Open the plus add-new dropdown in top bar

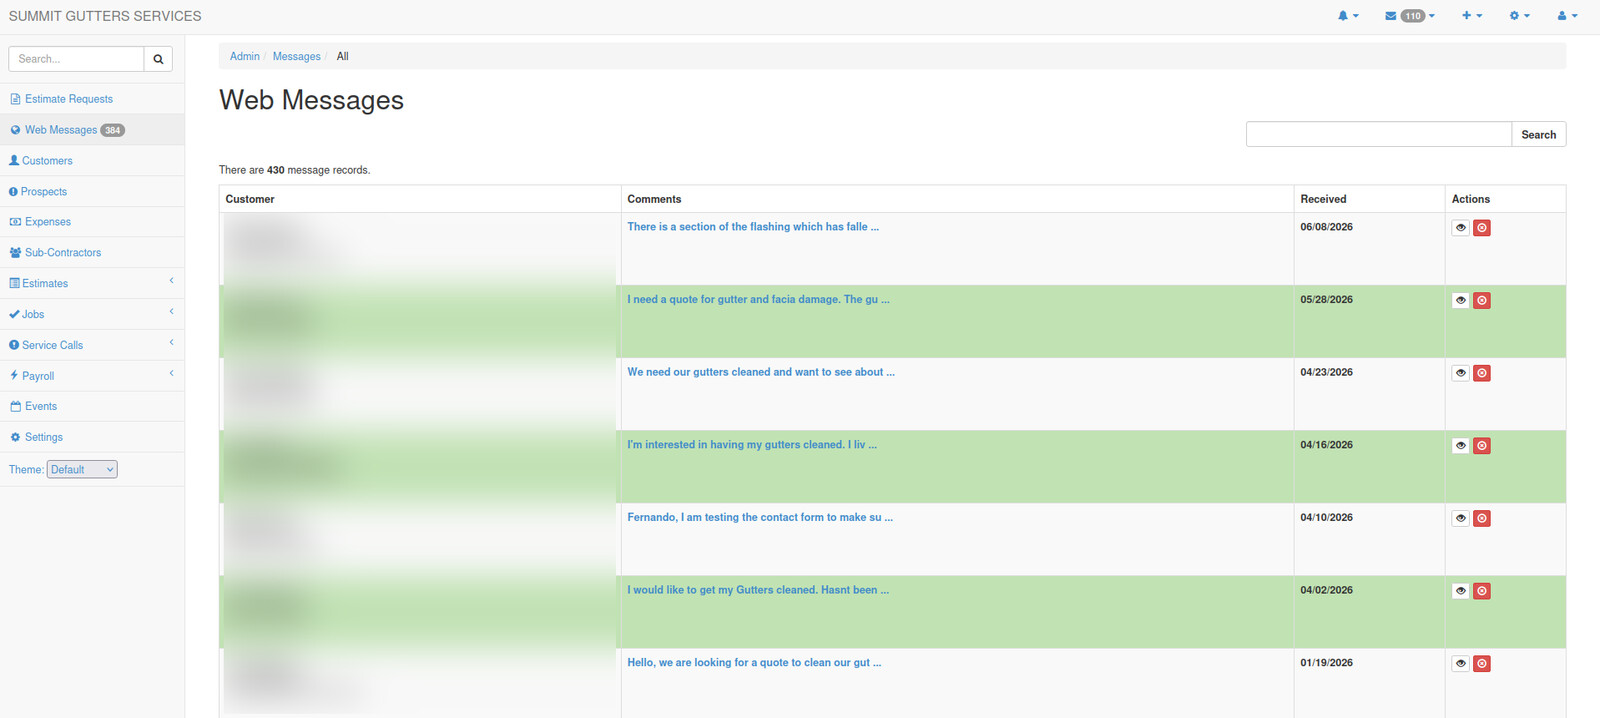[1472, 16]
